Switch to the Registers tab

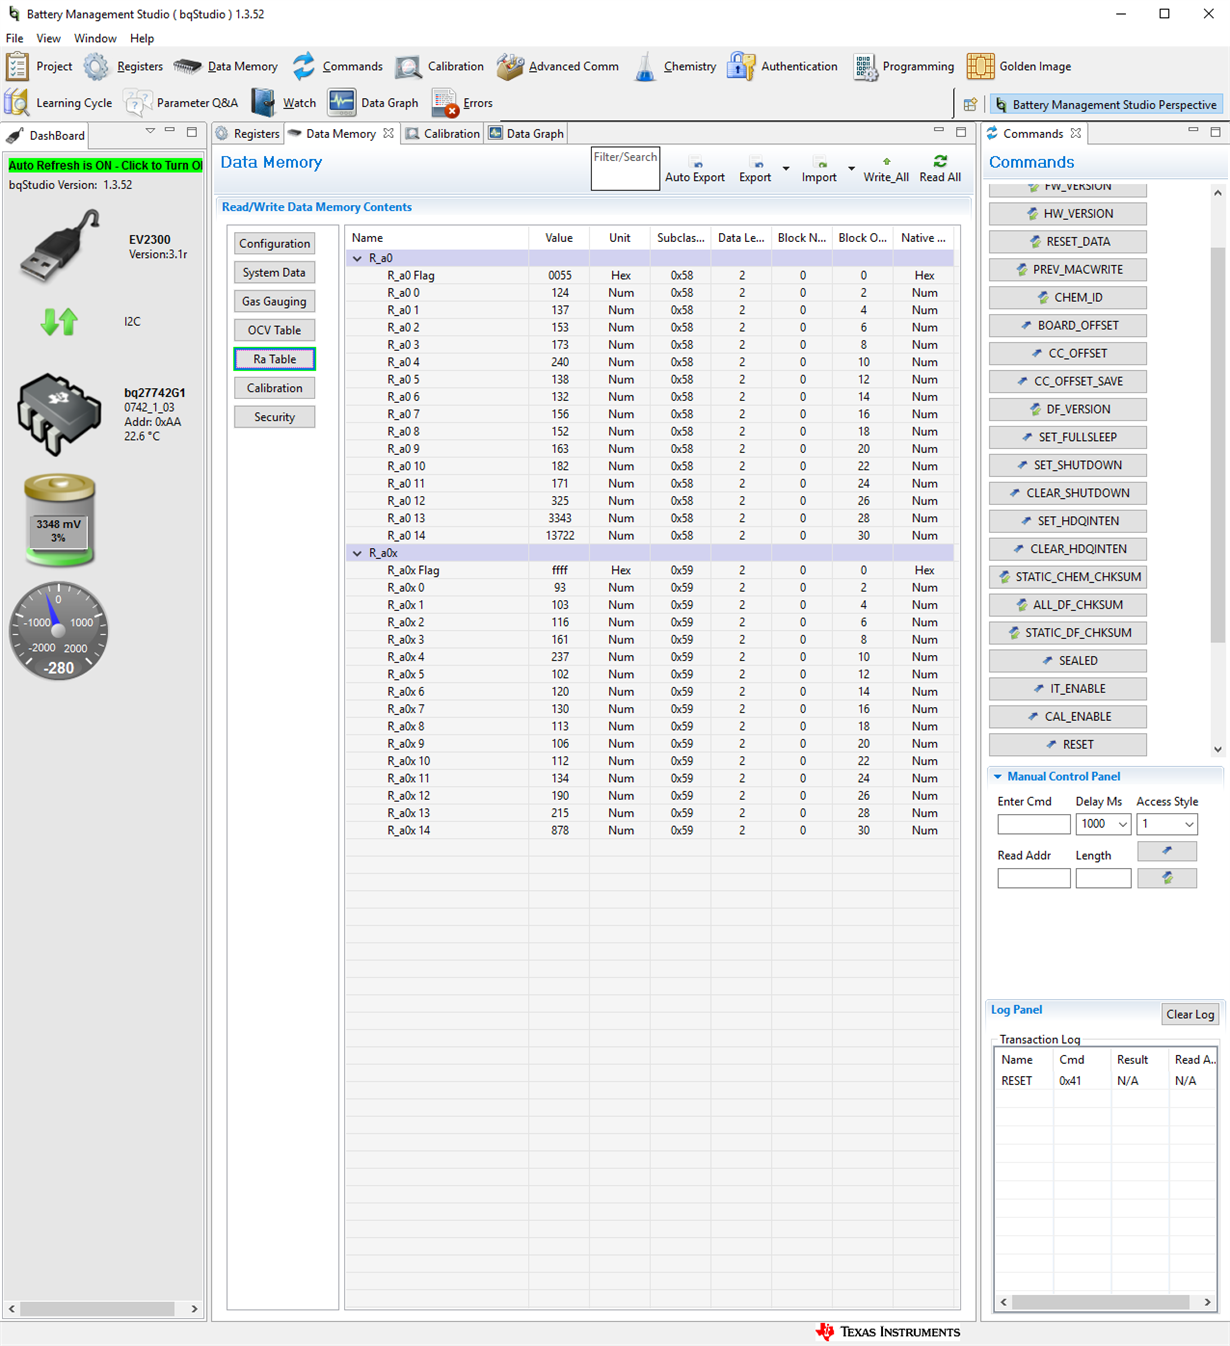(x=248, y=133)
